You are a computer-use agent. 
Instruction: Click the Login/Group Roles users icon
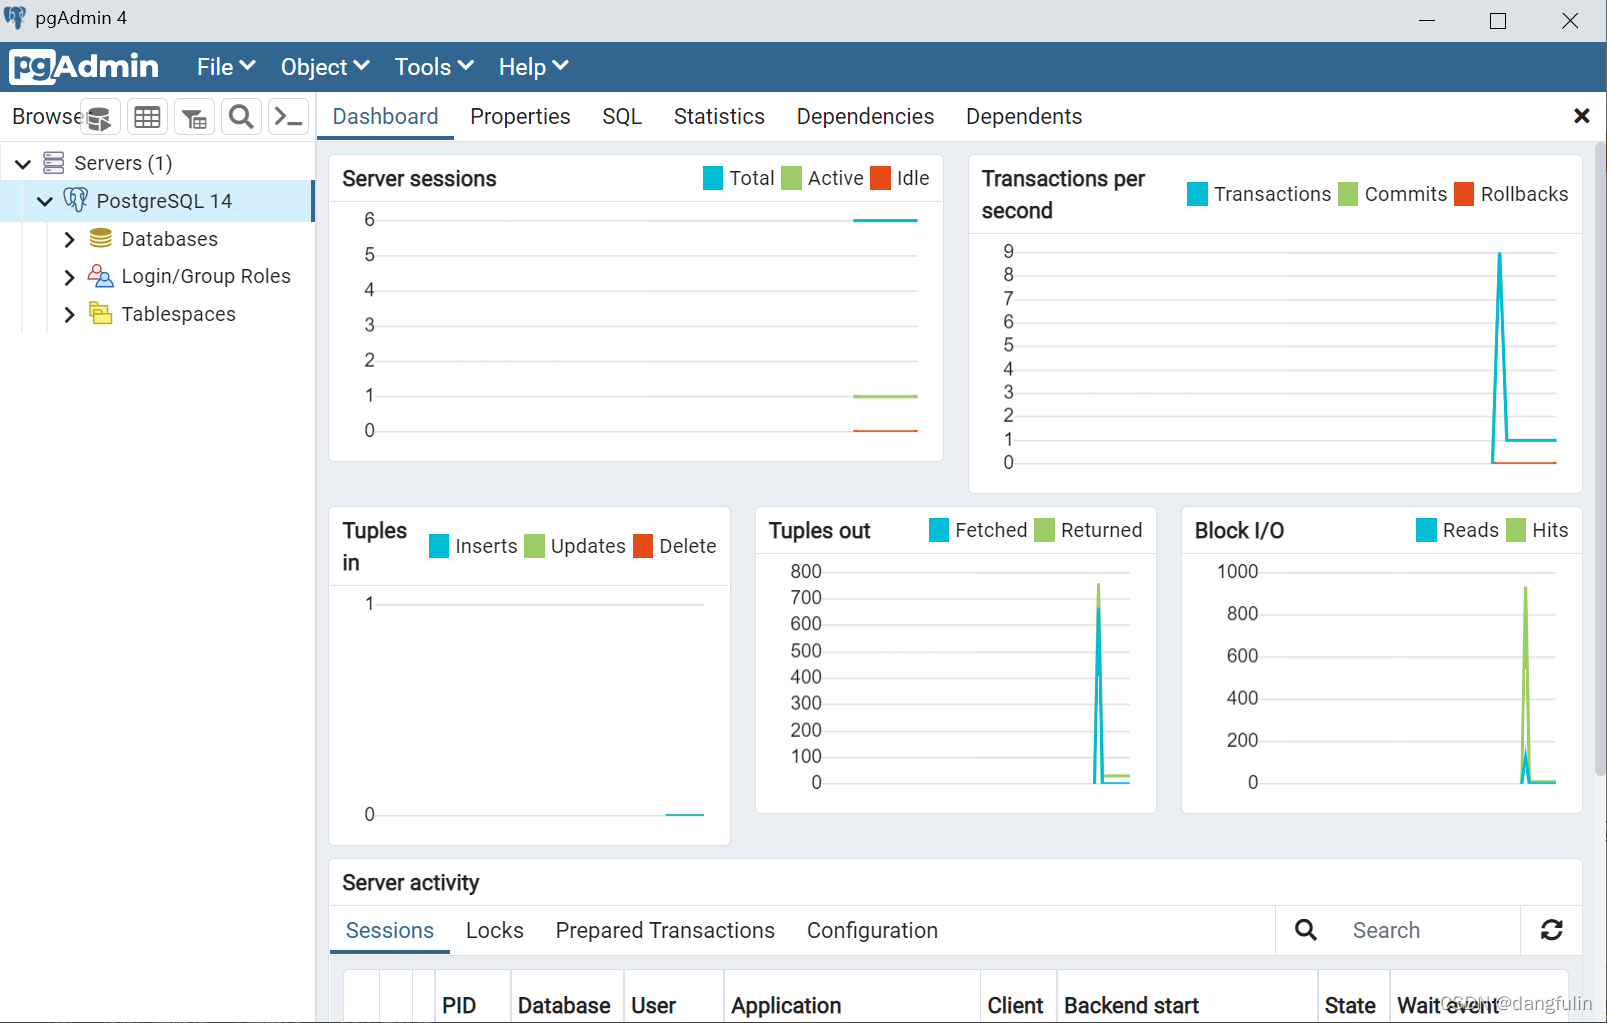(101, 276)
